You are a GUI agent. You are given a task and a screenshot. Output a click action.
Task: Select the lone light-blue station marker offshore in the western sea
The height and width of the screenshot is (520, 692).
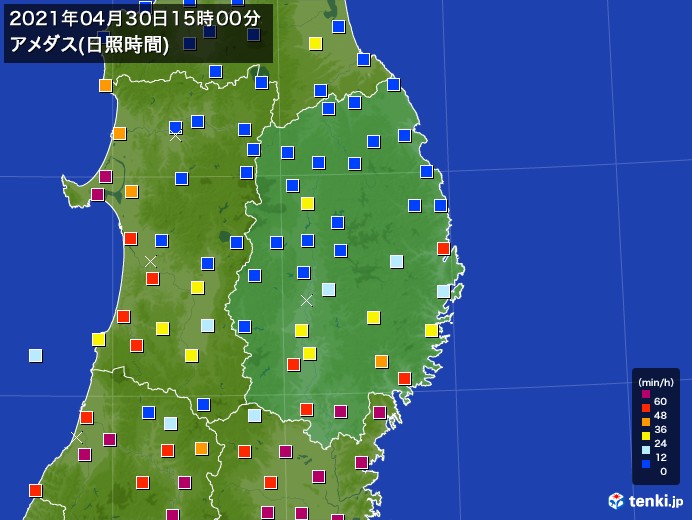tap(36, 355)
